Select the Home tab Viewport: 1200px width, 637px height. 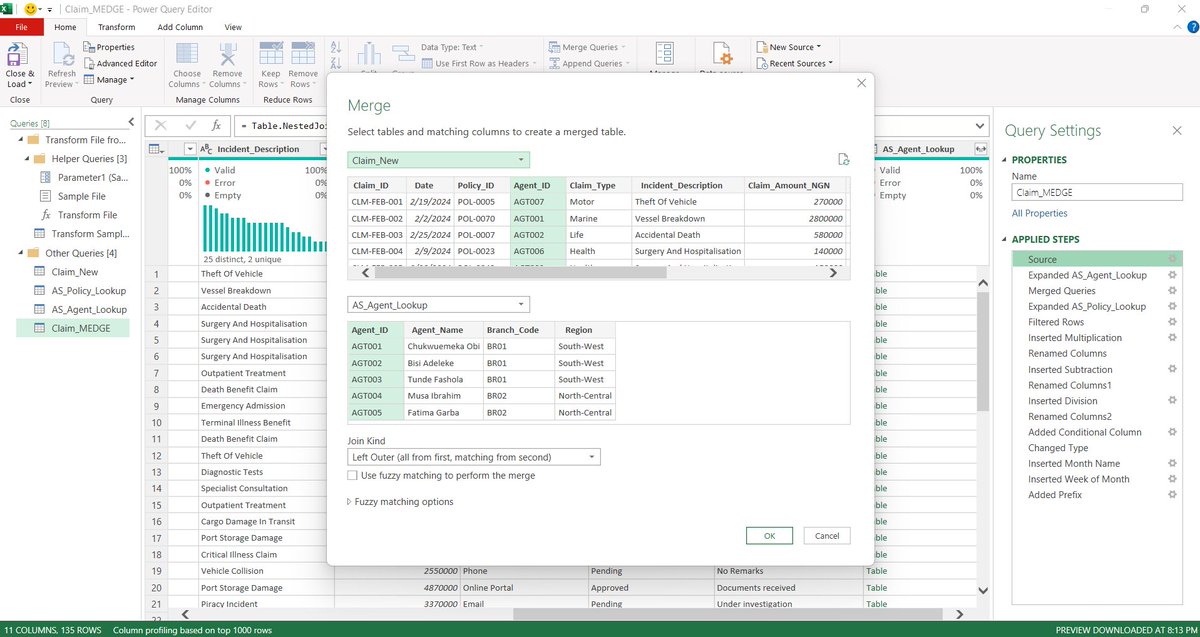pyautogui.click(x=65, y=27)
